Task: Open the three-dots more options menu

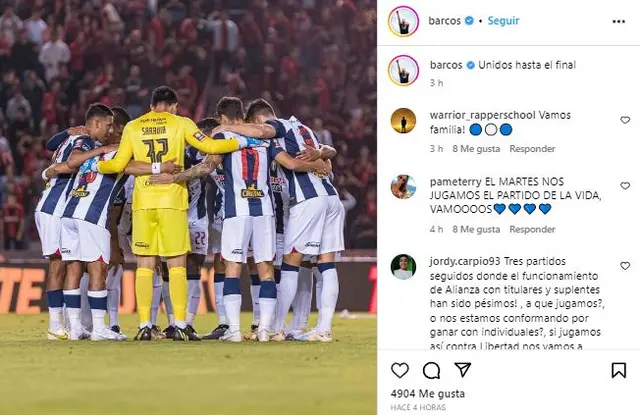Action: [x=618, y=21]
